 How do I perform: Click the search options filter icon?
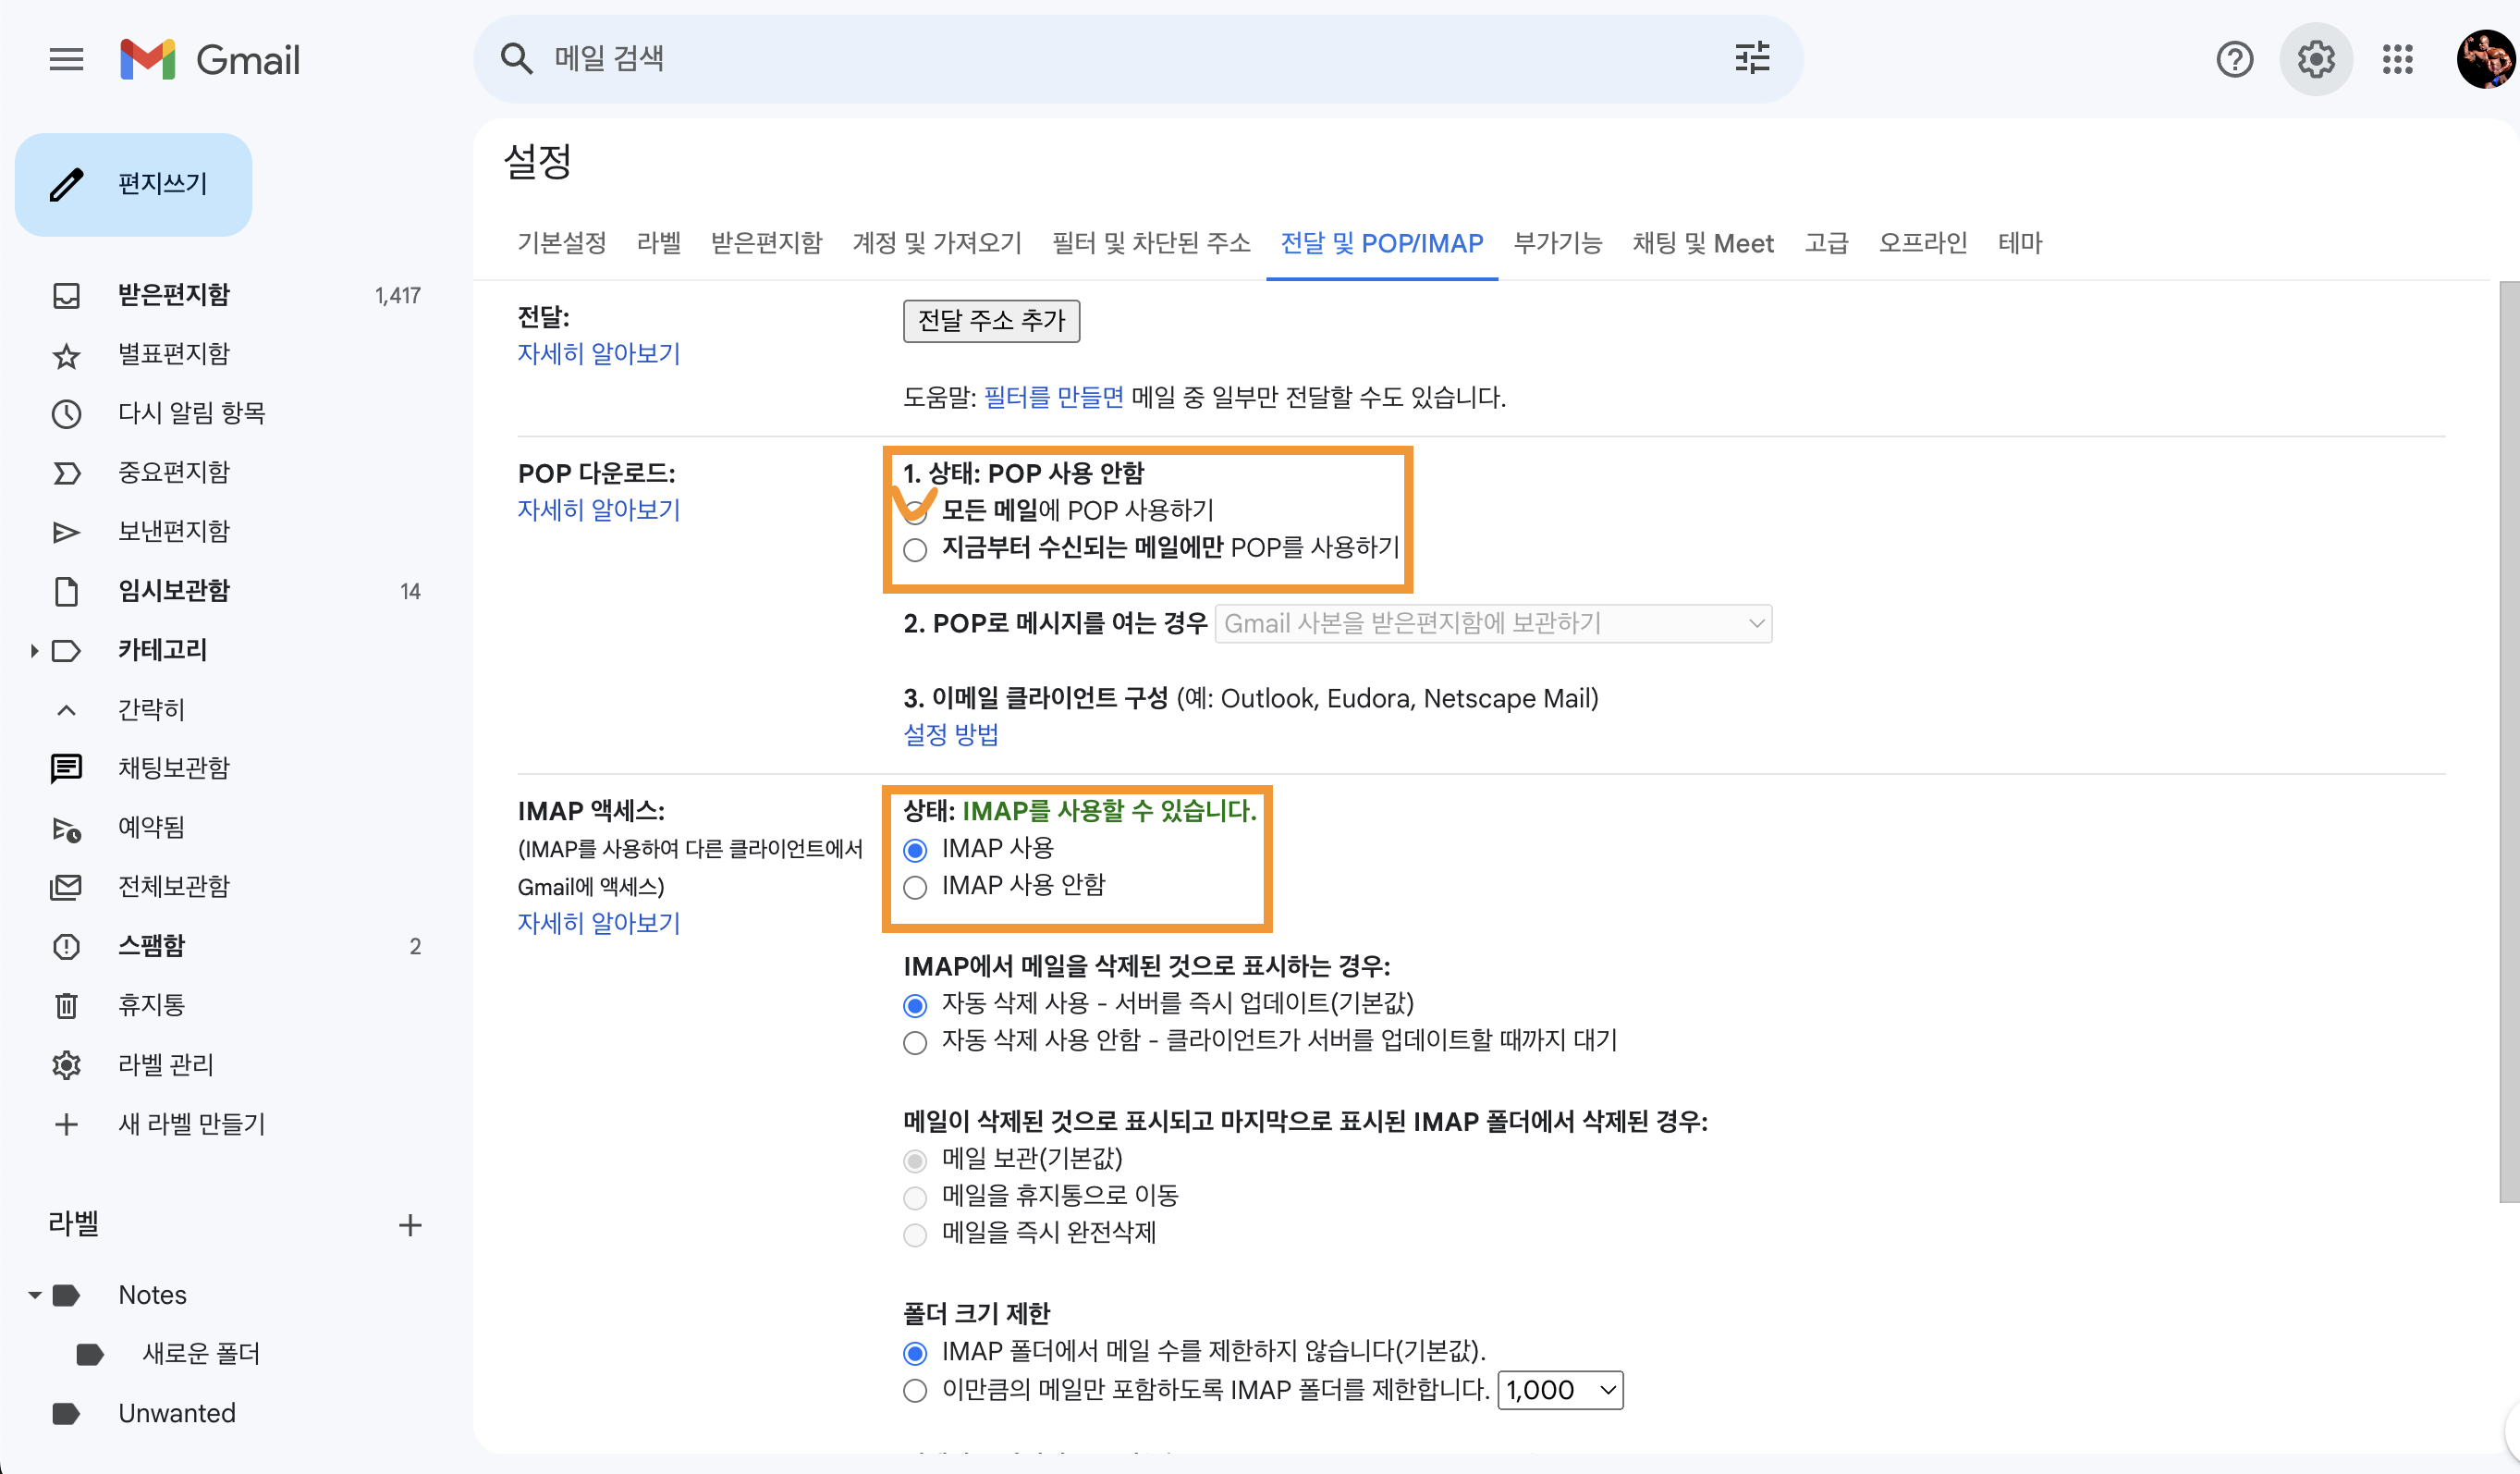pos(1752,59)
